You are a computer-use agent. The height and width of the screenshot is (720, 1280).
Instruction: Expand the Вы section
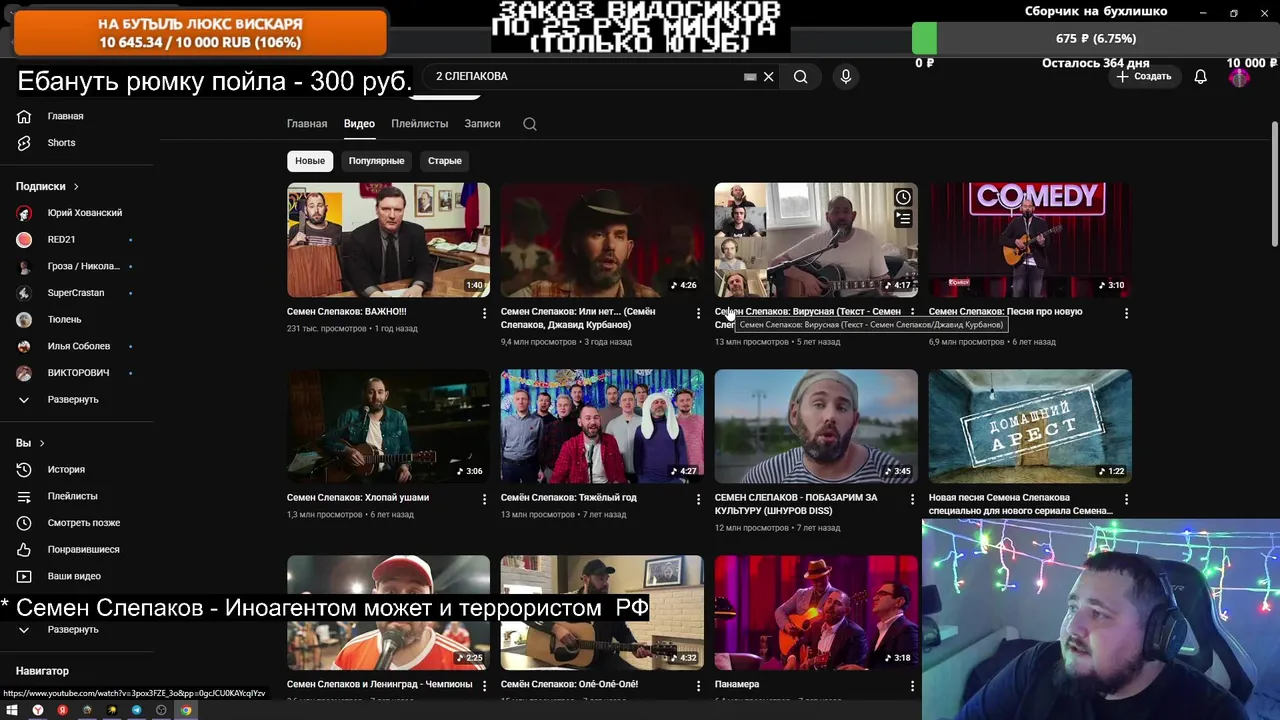click(x=30, y=443)
